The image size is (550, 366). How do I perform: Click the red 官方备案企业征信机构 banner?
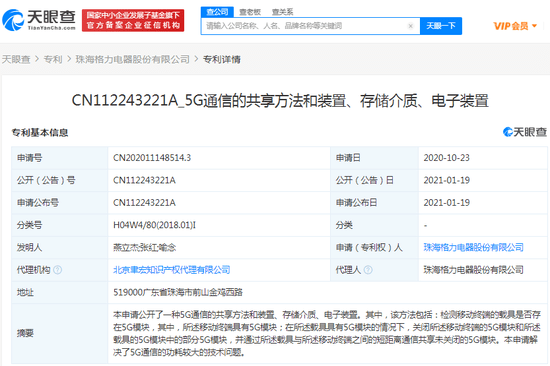click(133, 20)
